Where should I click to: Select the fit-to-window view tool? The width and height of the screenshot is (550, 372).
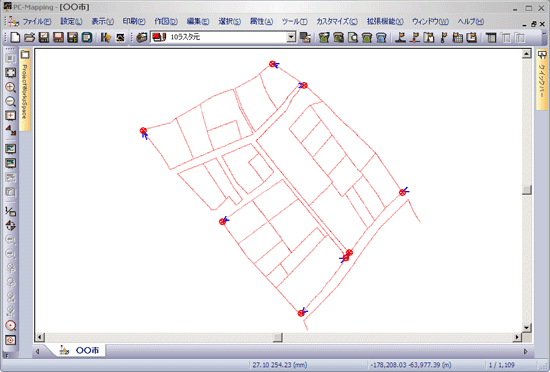pos(11,73)
